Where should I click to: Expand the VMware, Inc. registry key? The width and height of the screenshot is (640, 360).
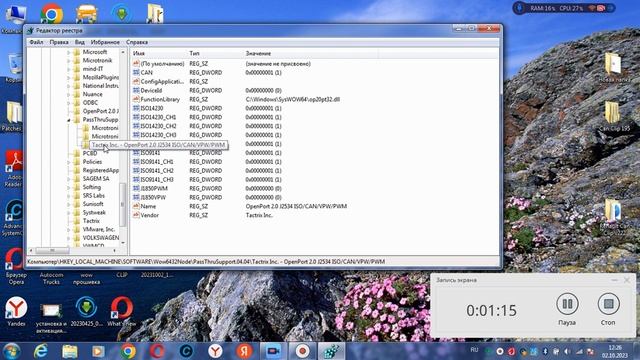(x=69, y=229)
